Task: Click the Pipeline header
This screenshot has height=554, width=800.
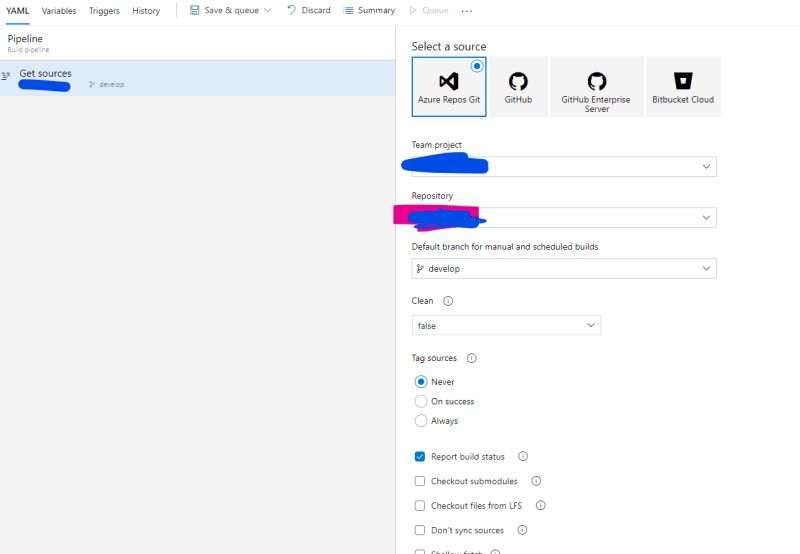Action: click(25, 39)
